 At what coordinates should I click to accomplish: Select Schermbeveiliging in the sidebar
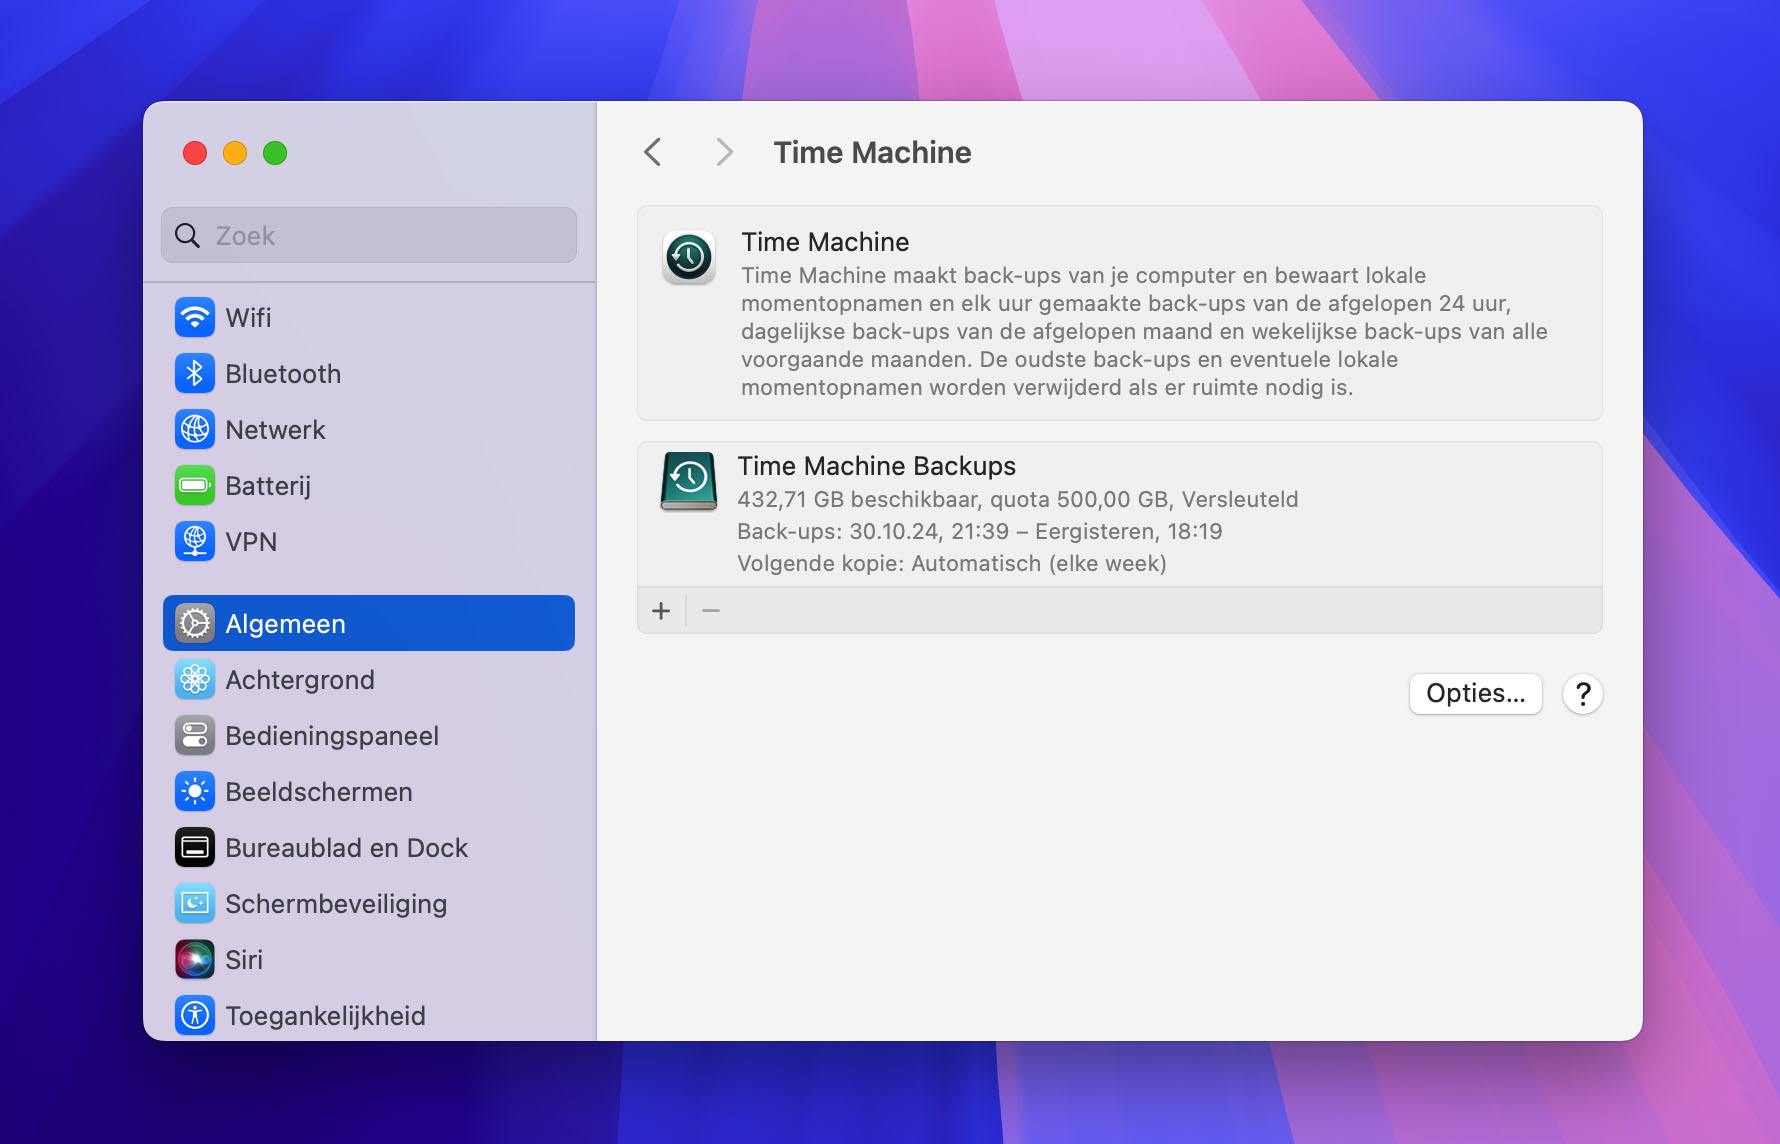point(369,904)
